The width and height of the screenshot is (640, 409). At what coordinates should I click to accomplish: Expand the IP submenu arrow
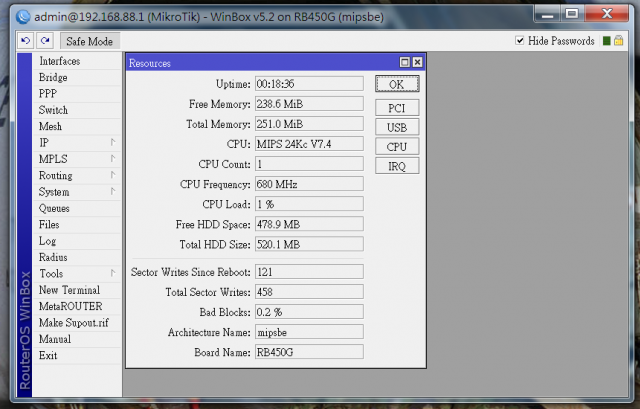(113, 142)
